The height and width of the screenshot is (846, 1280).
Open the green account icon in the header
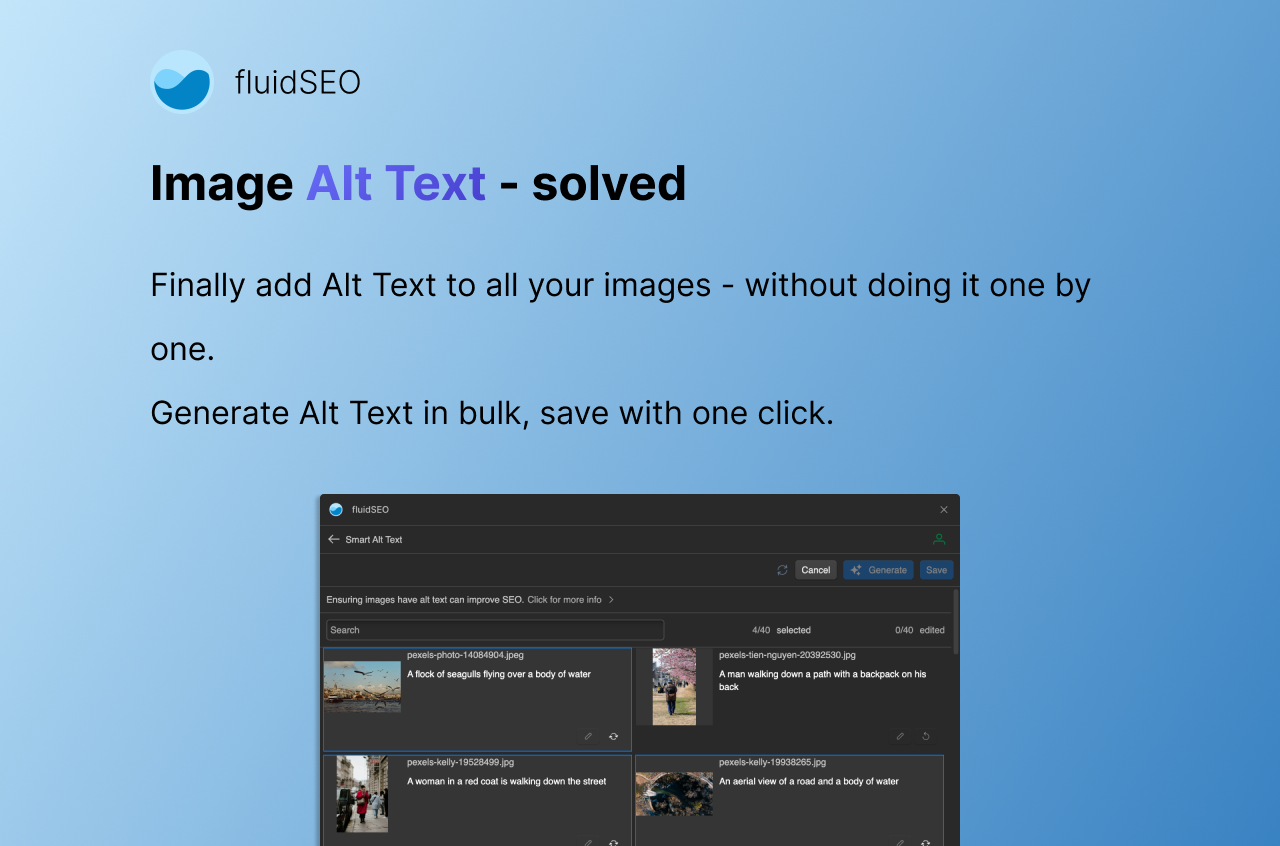[x=938, y=539]
